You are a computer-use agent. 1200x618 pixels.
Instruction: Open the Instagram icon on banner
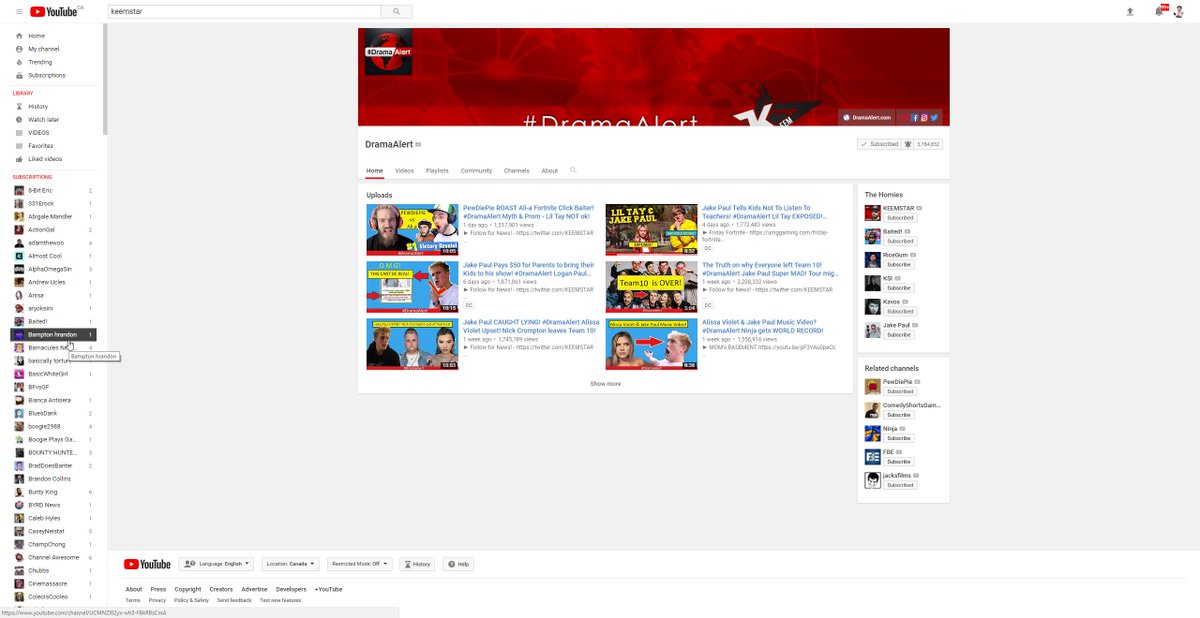click(924, 118)
